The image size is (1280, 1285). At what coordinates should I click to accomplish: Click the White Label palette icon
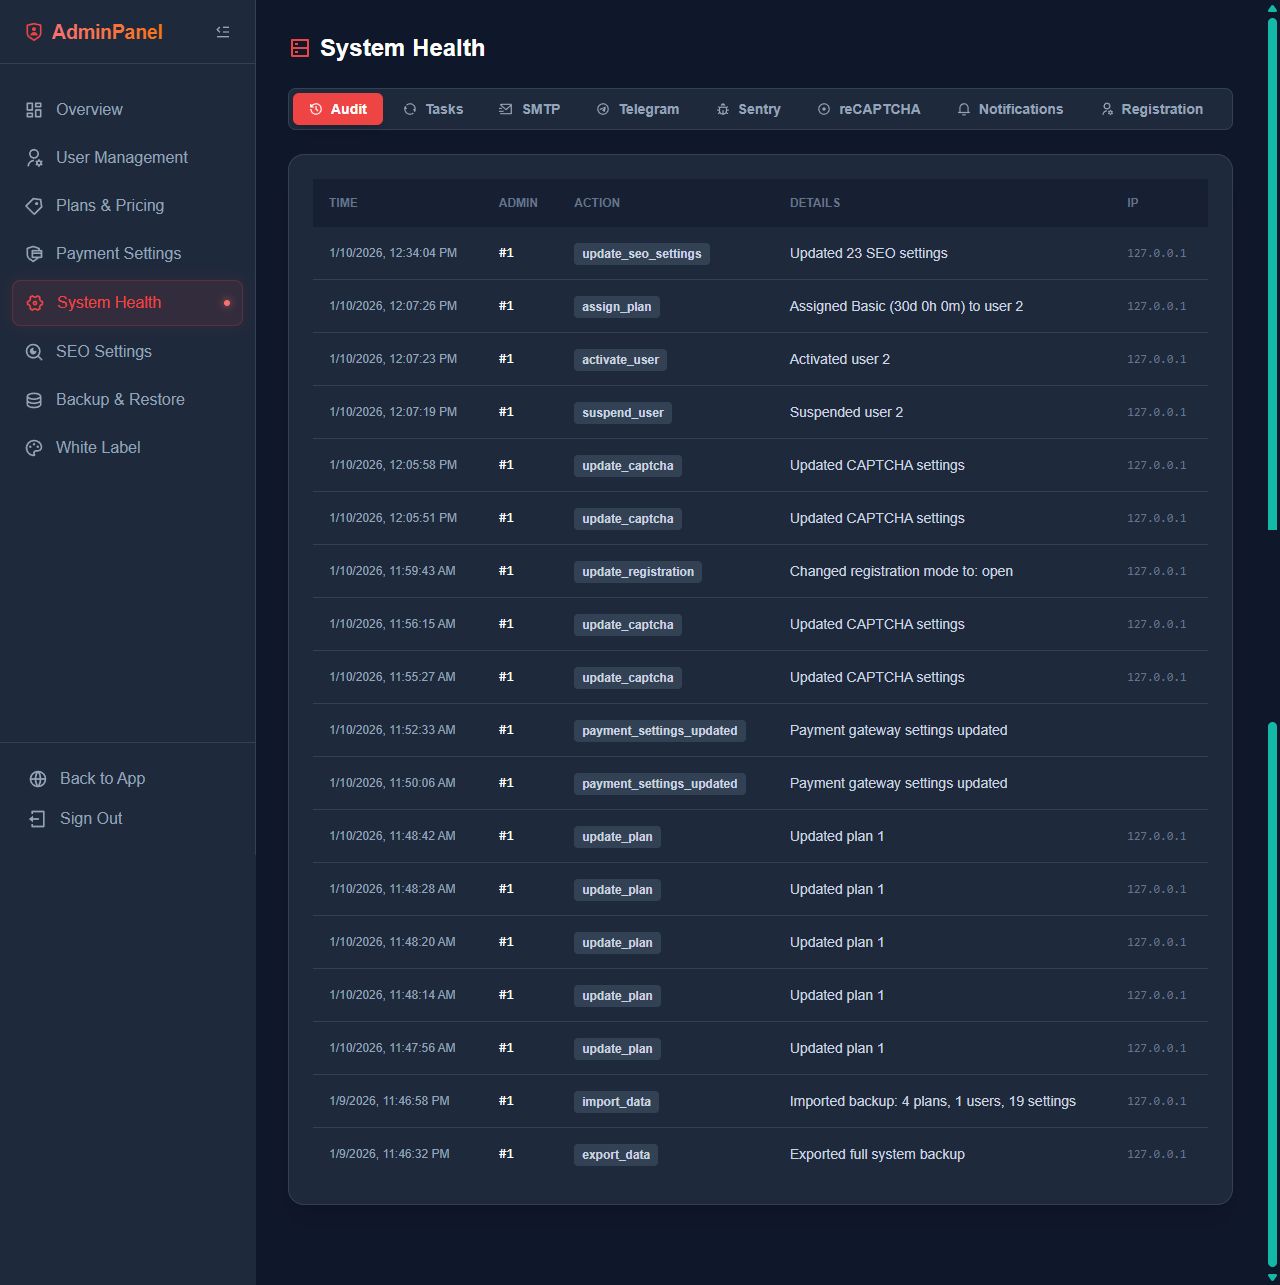[34, 448]
